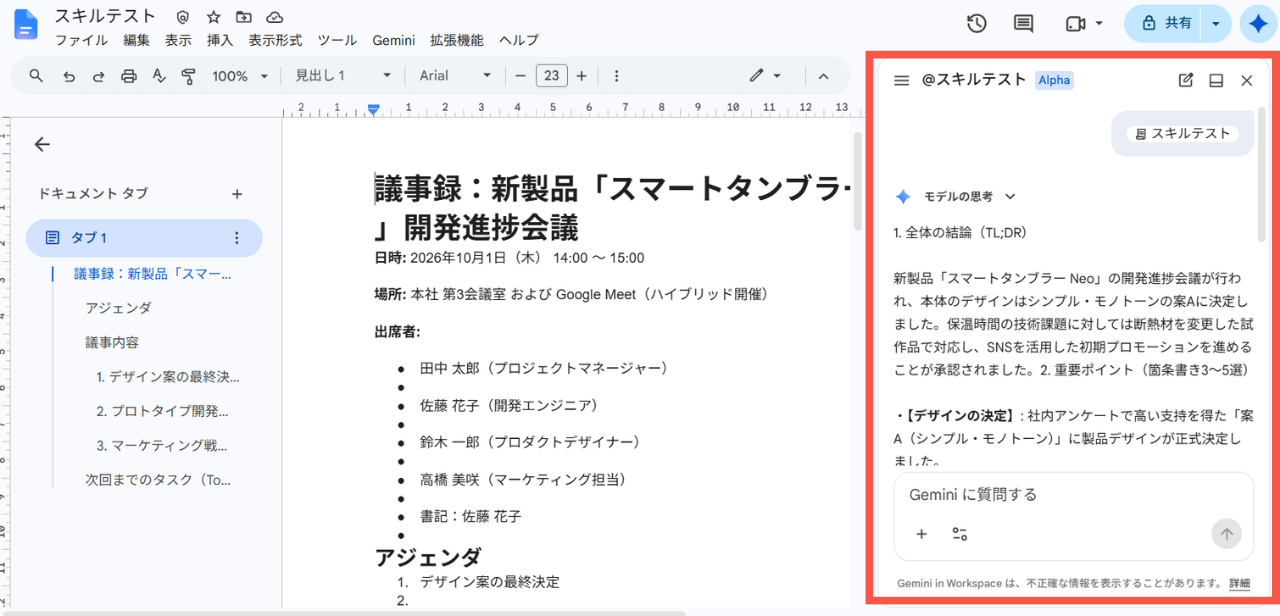The height and width of the screenshot is (616, 1280).
Task: Click the move-to-folder icon beside title
Action: [243, 17]
